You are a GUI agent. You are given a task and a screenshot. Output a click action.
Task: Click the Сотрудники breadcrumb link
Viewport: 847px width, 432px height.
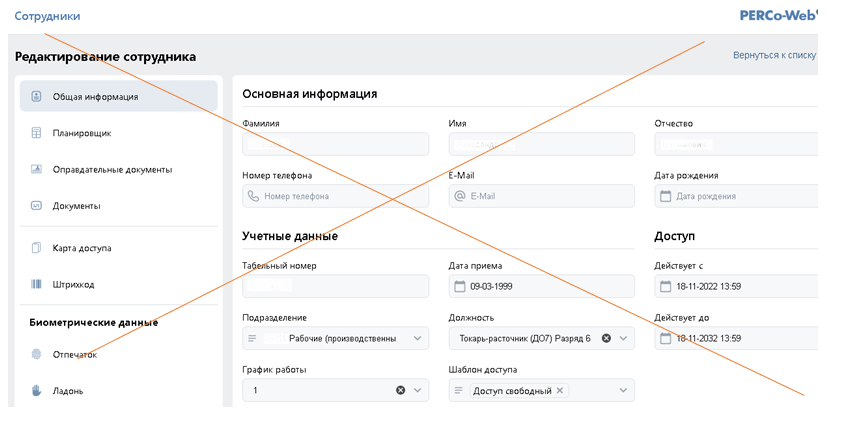pyautogui.click(x=47, y=16)
